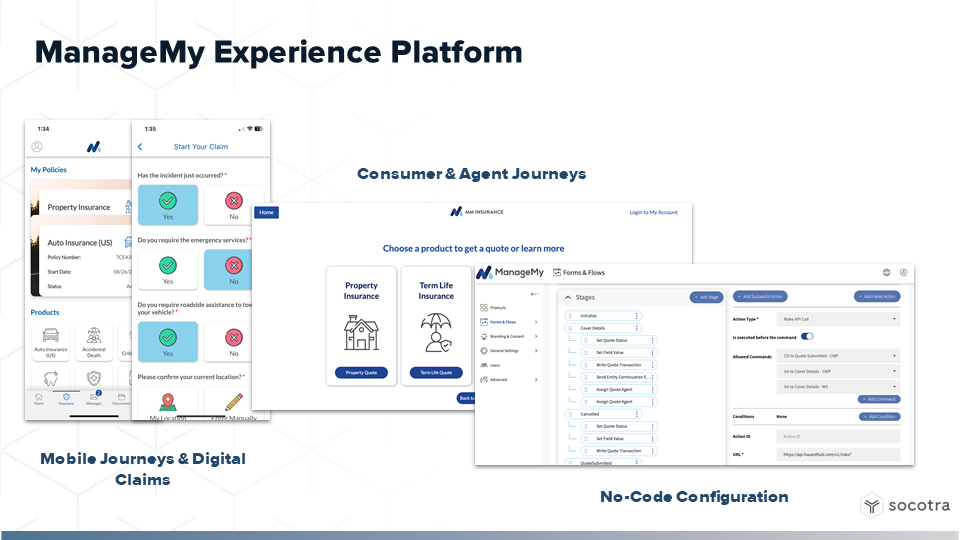Answer Yes to incident just occurred

click(168, 205)
